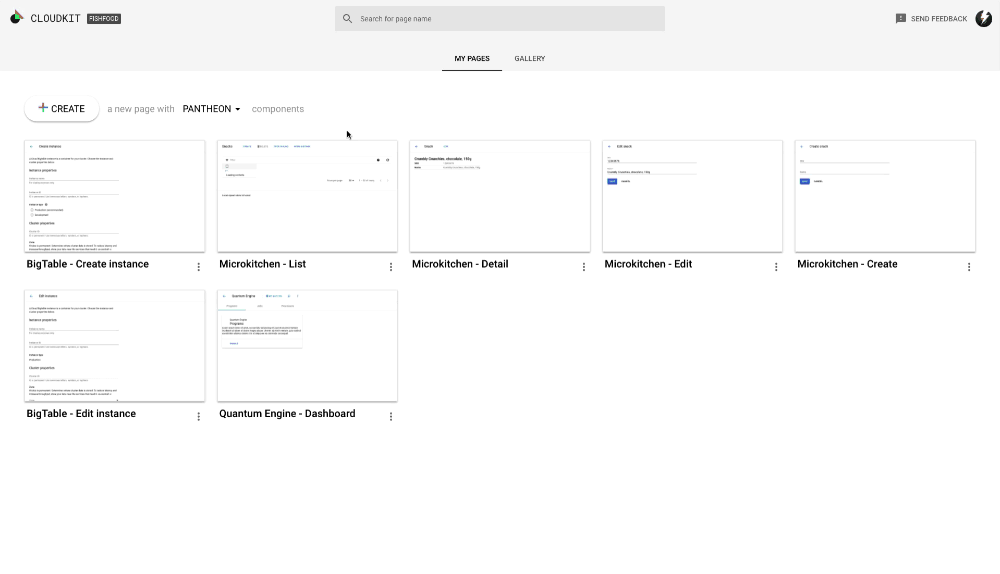Open the Microkitchen - List page thumbnail
The image size is (1000, 574).
point(307,196)
